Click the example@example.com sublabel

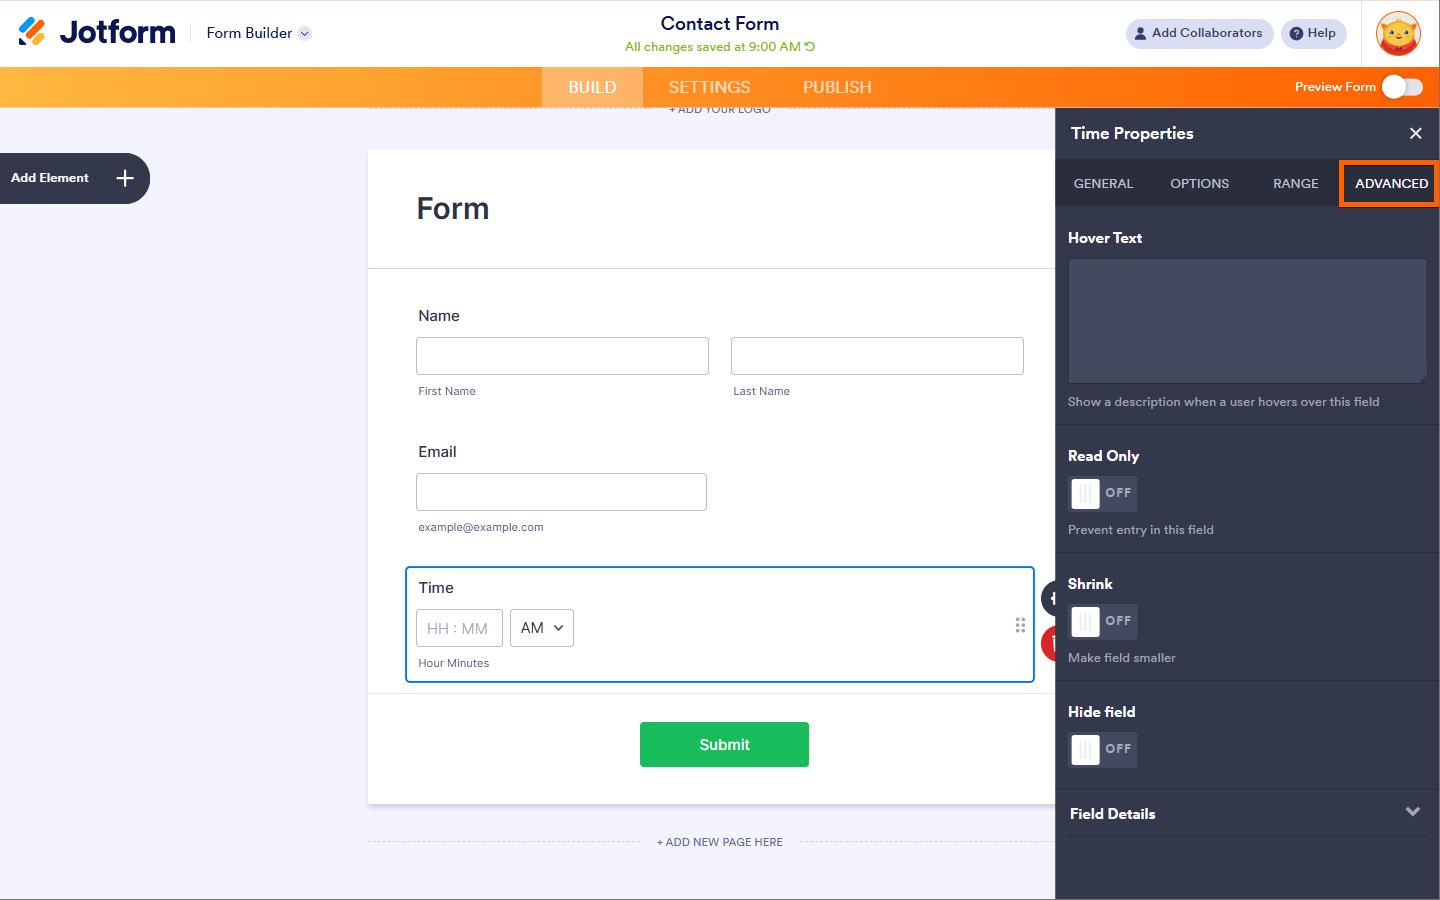click(x=481, y=527)
